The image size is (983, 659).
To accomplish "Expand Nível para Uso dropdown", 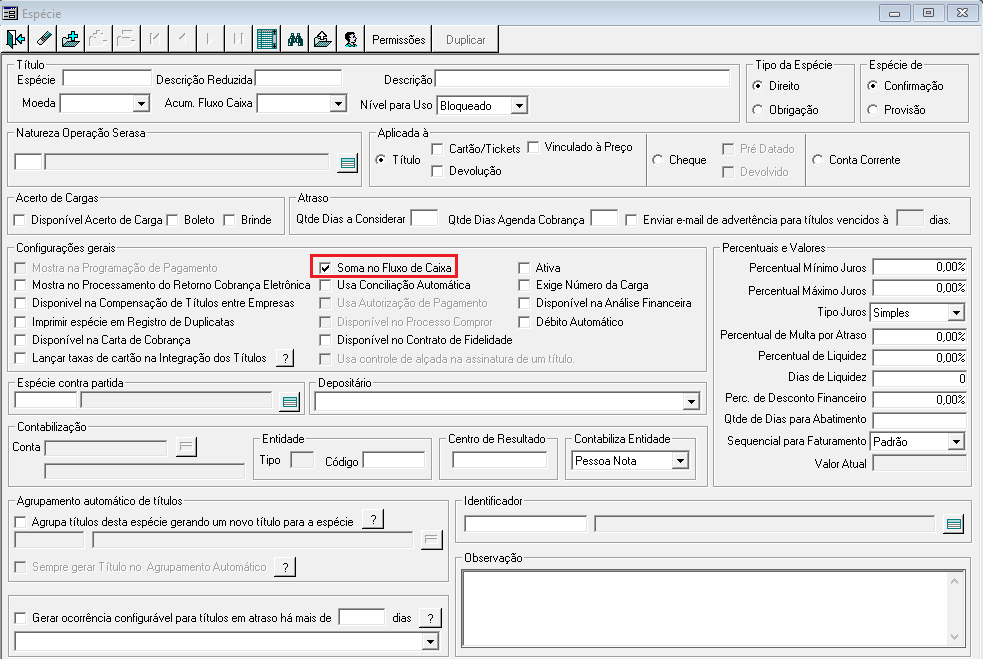I will tap(519, 106).
